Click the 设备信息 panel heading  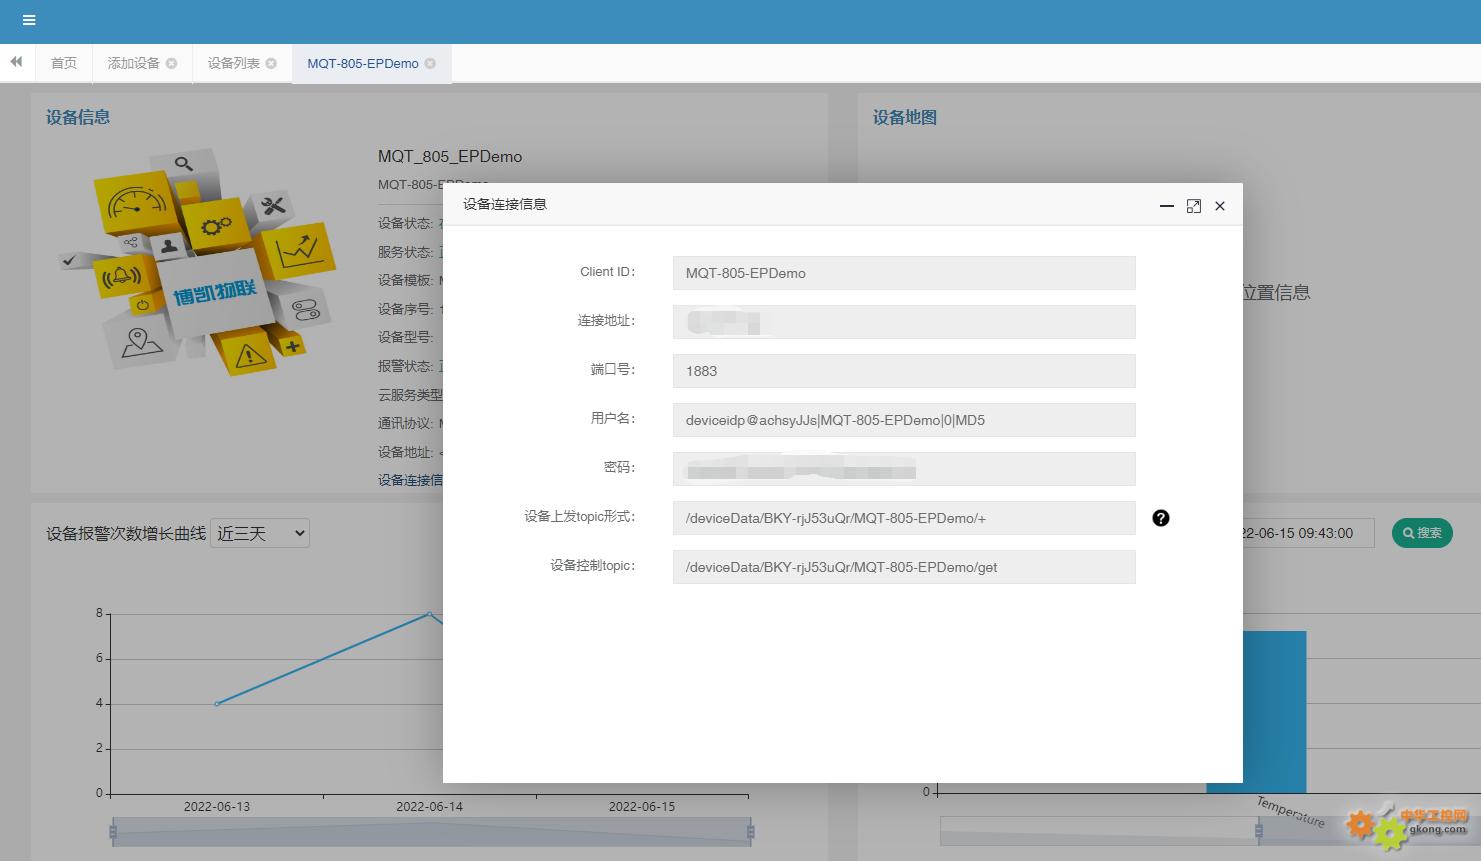click(78, 117)
